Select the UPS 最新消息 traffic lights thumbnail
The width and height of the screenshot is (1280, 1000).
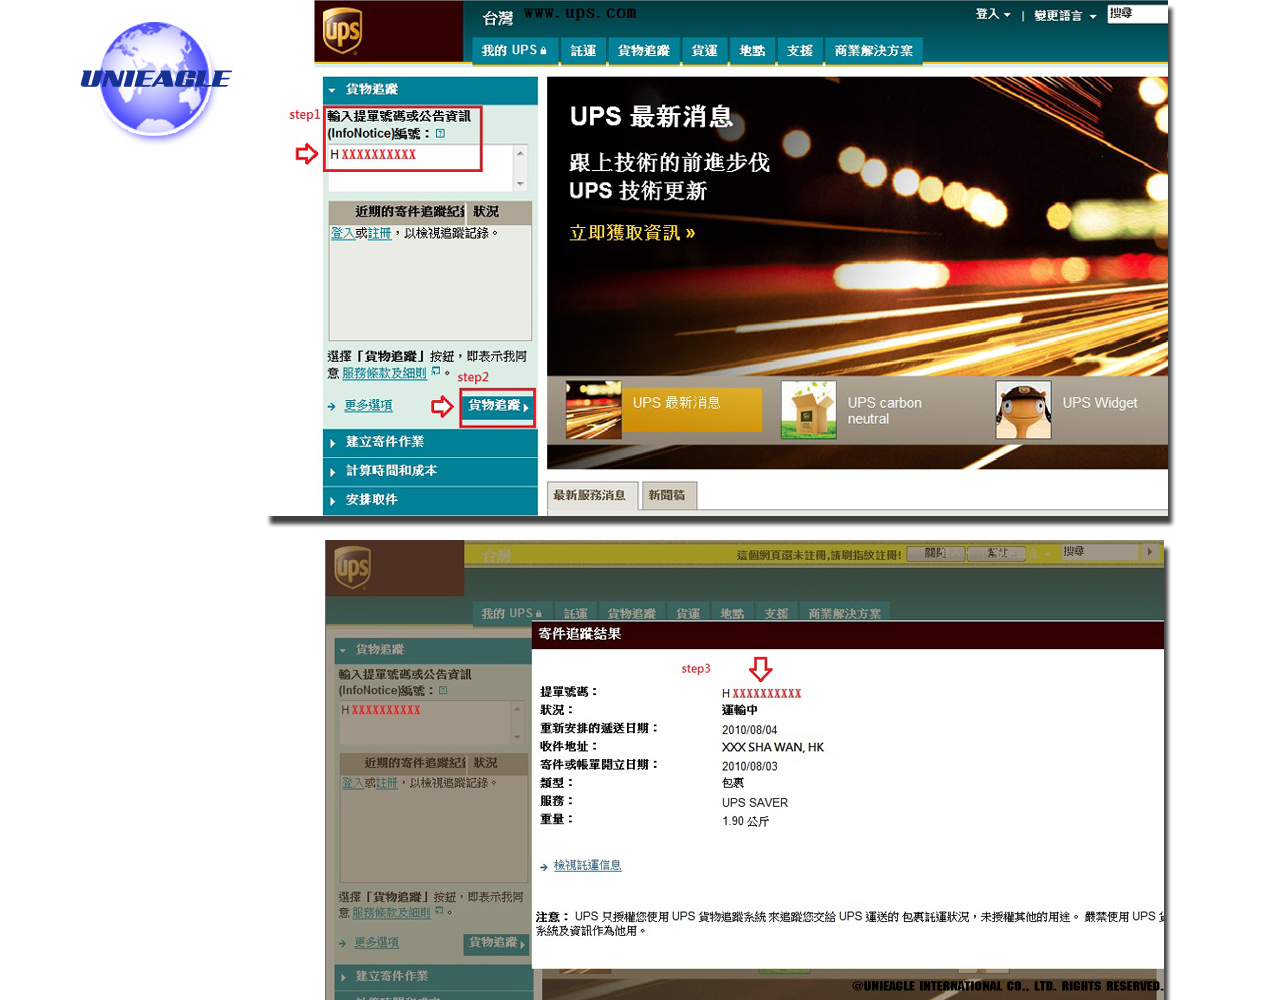pyautogui.click(x=593, y=410)
